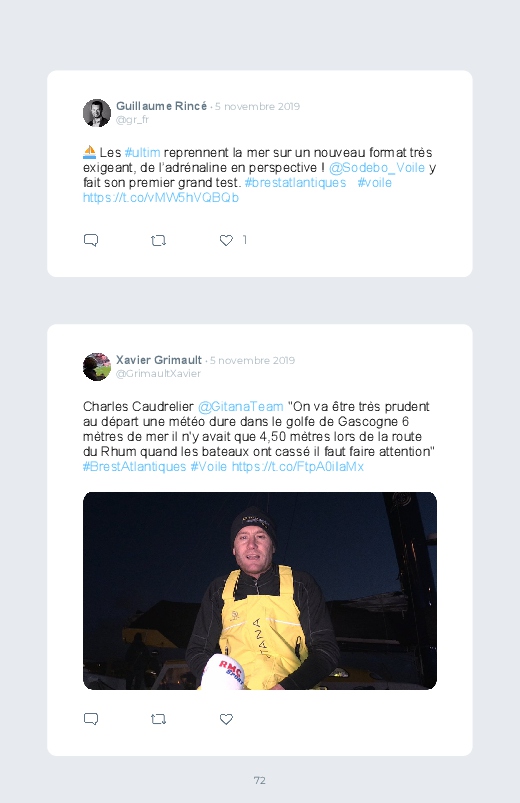Open Guillaume Rincé's profile avatar
Viewport: 520px width, 803px height.
97,113
